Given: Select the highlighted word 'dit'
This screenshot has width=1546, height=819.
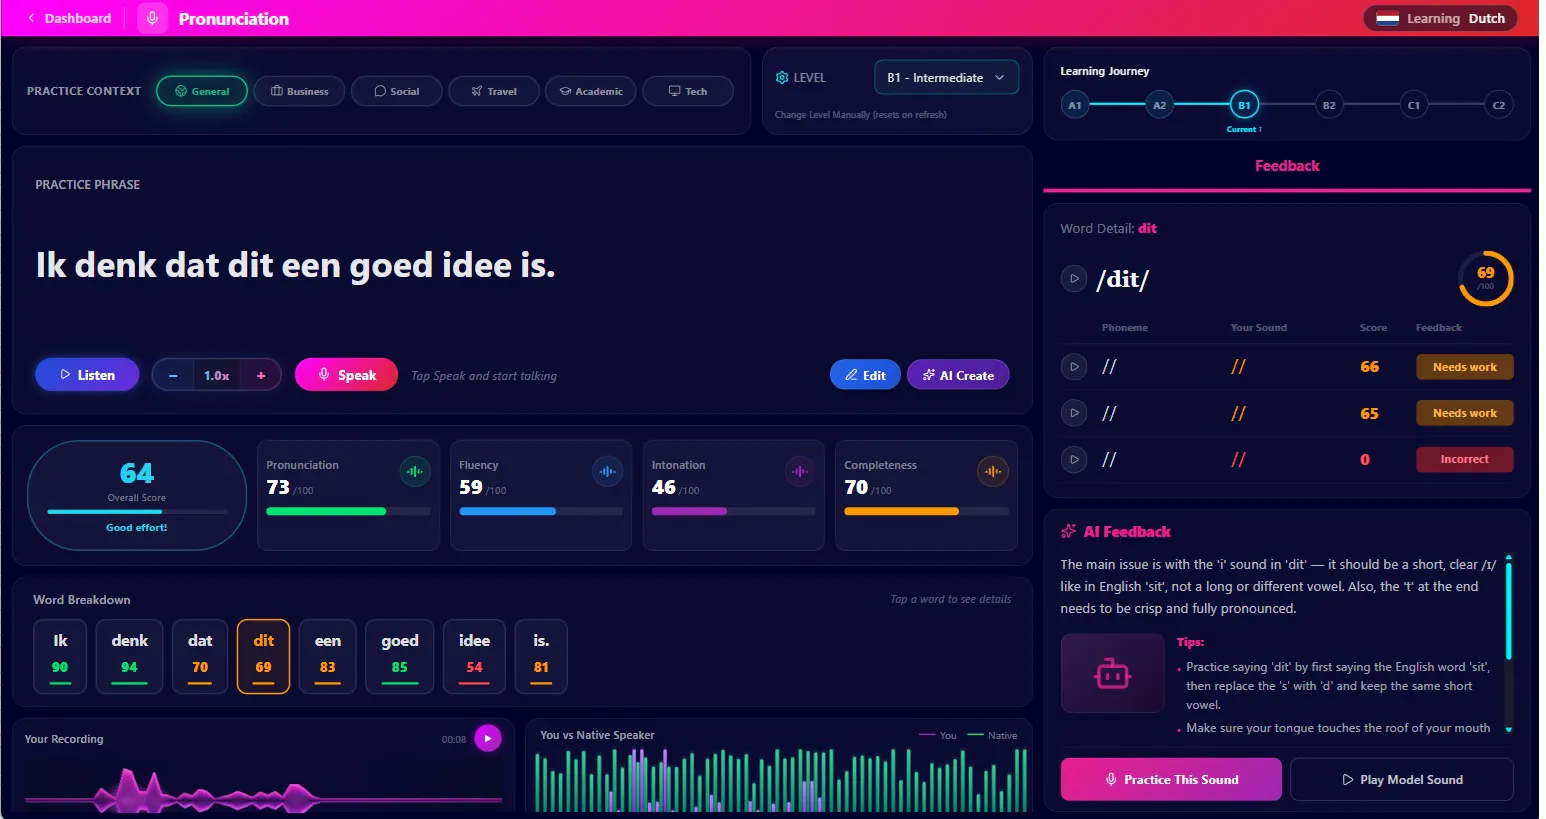Looking at the screenshot, I should 263,657.
